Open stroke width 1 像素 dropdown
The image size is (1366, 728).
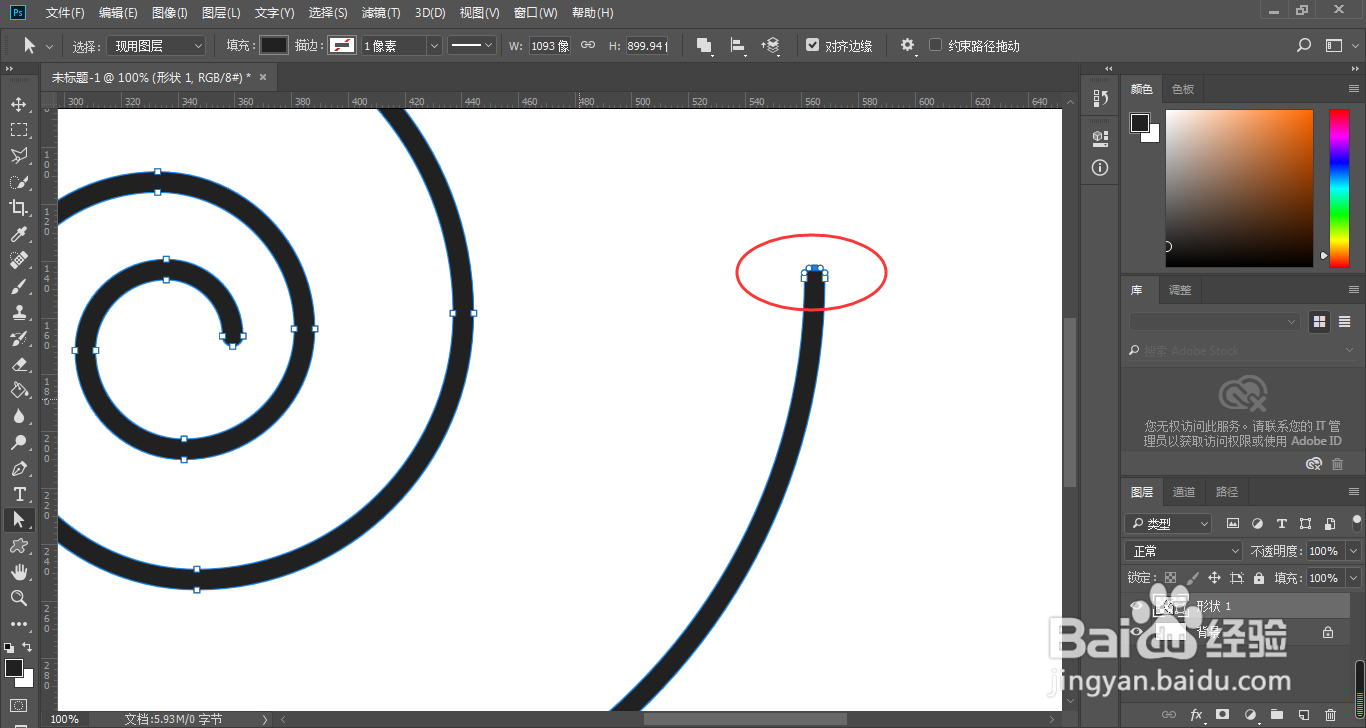[434, 46]
